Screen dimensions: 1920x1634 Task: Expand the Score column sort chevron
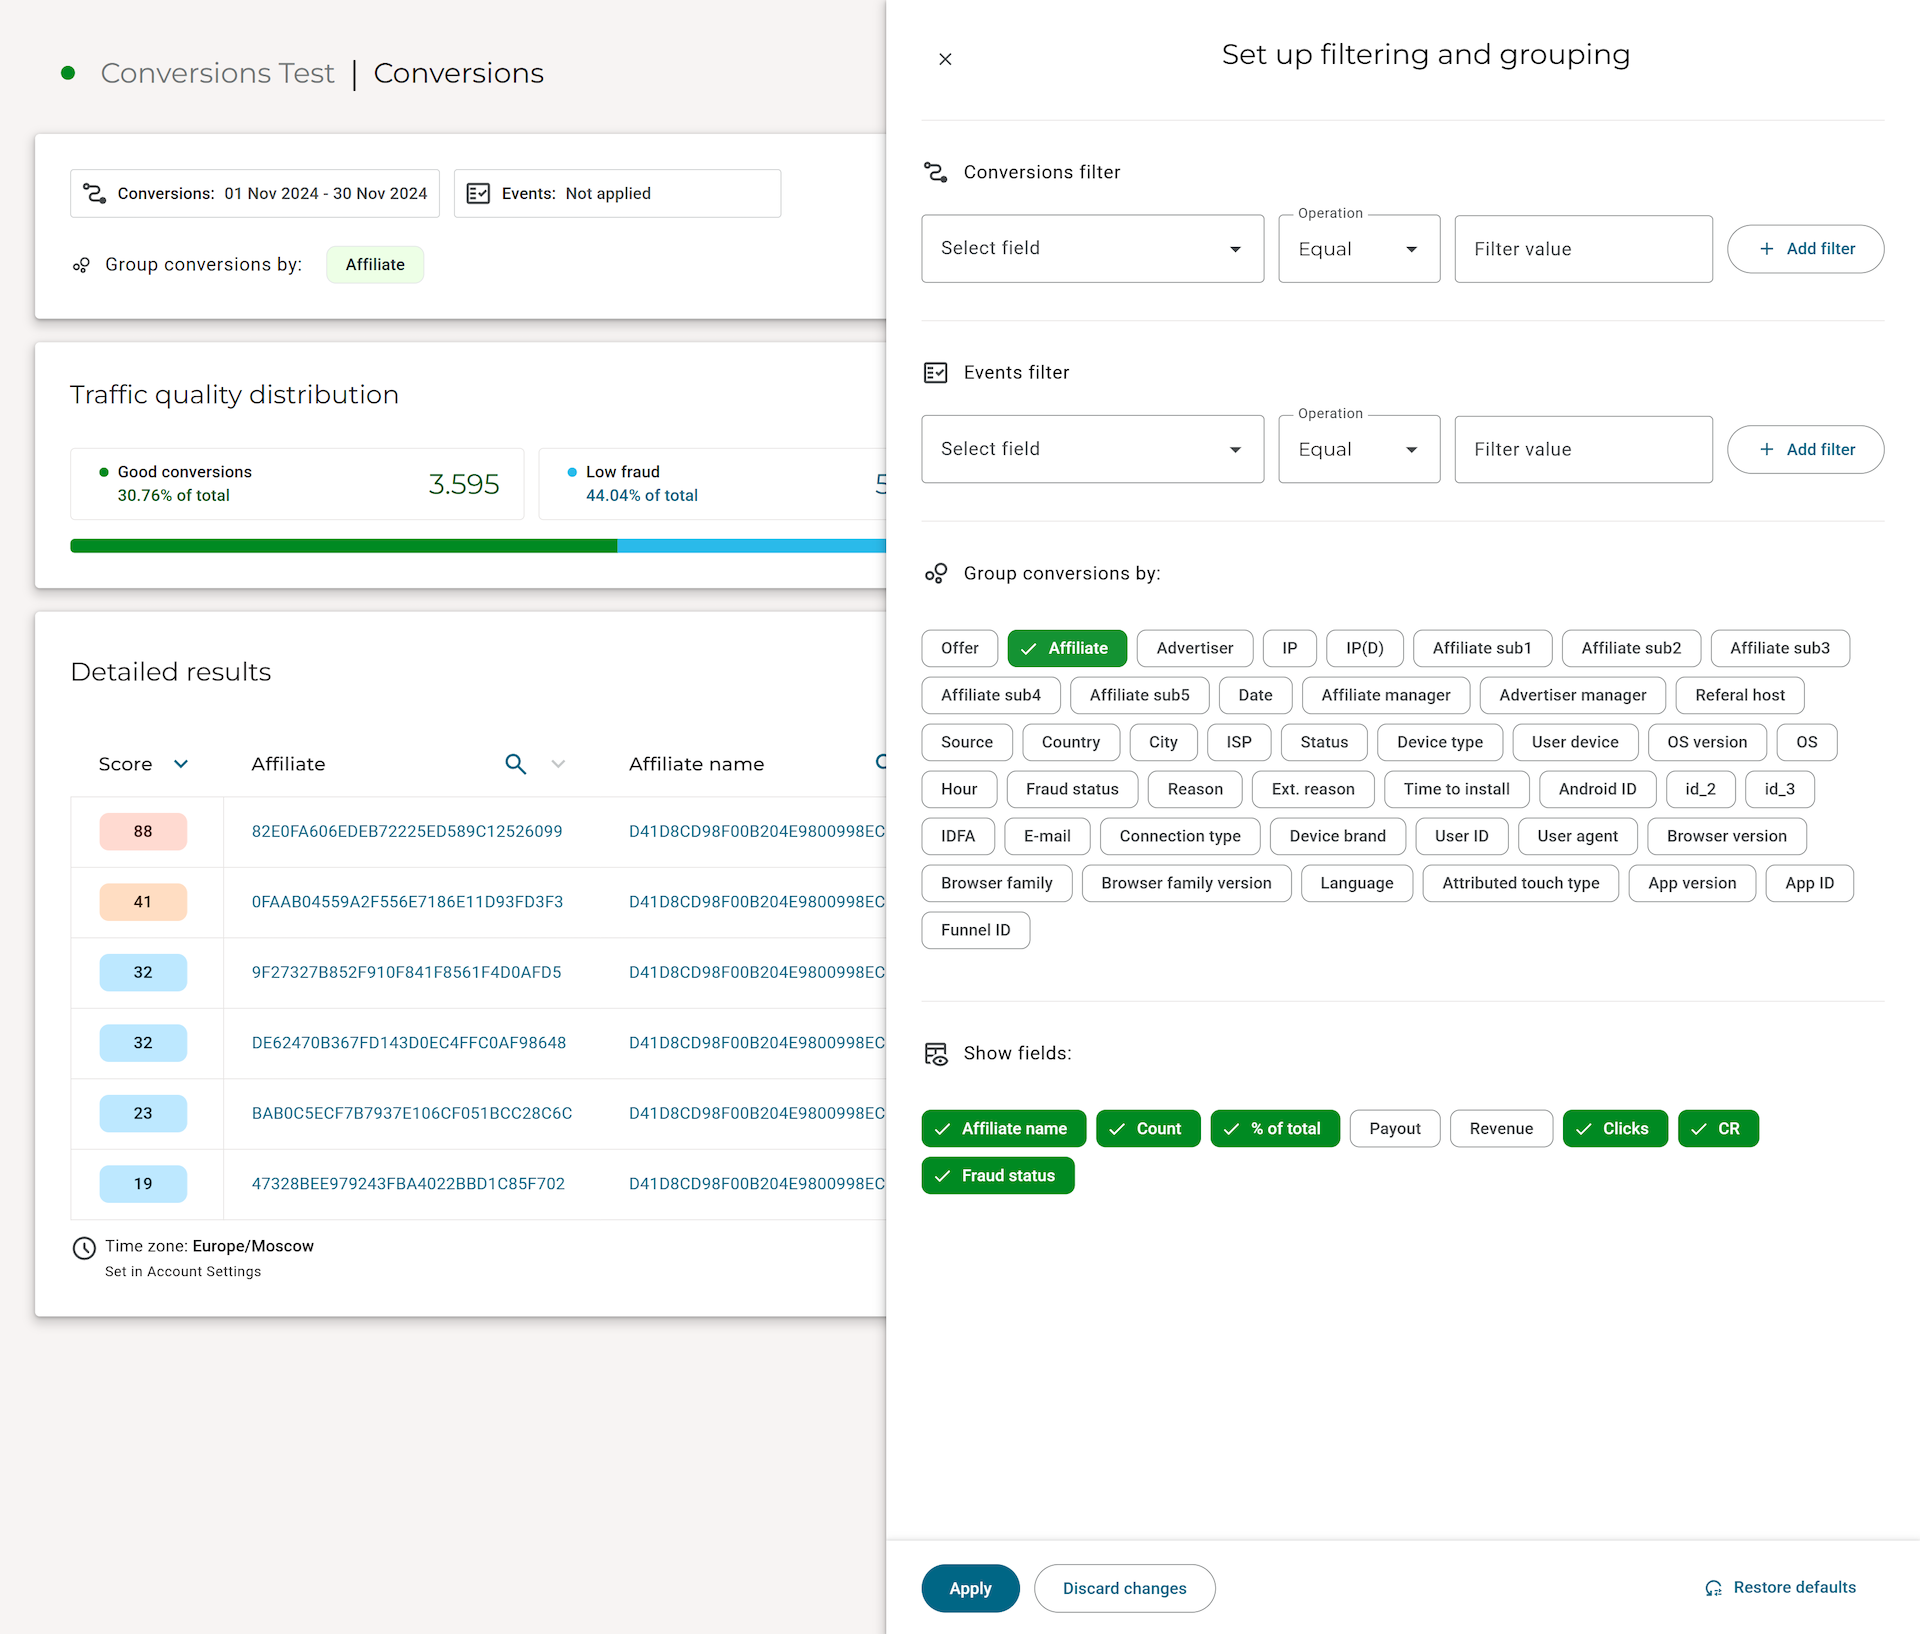tap(181, 764)
